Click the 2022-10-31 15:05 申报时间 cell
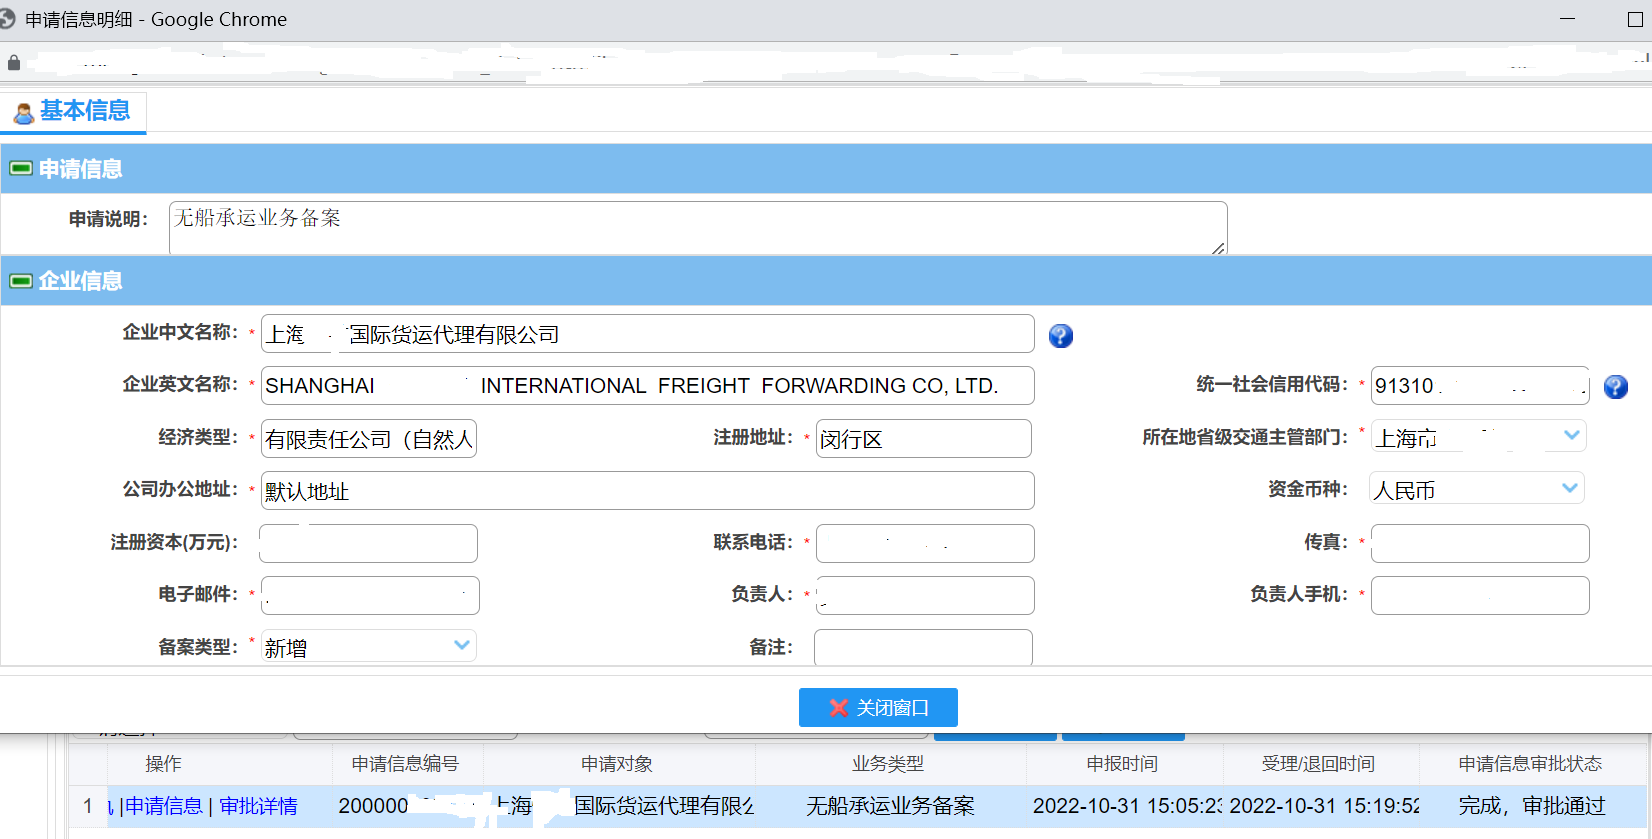 point(1125,806)
